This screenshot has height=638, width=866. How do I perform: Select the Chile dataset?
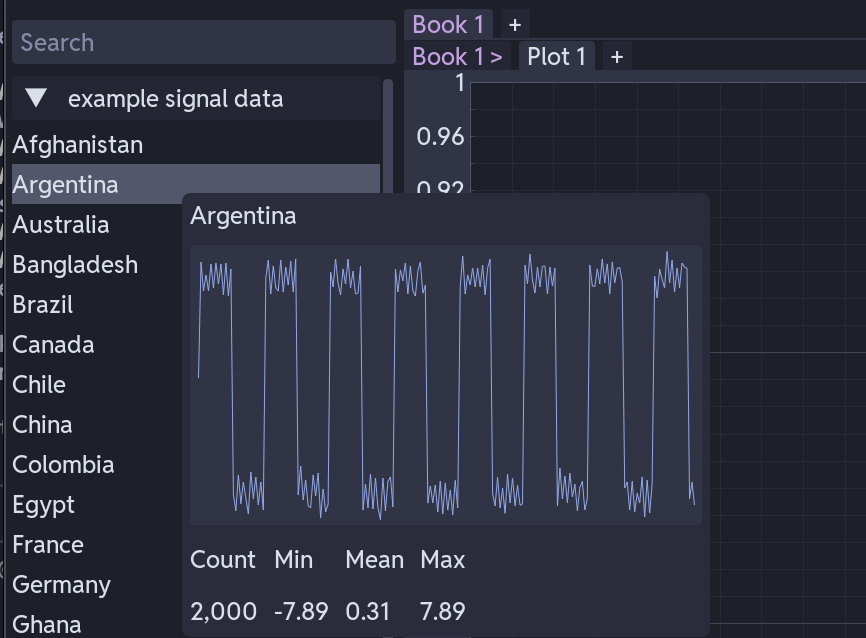(x=36, y=384)
